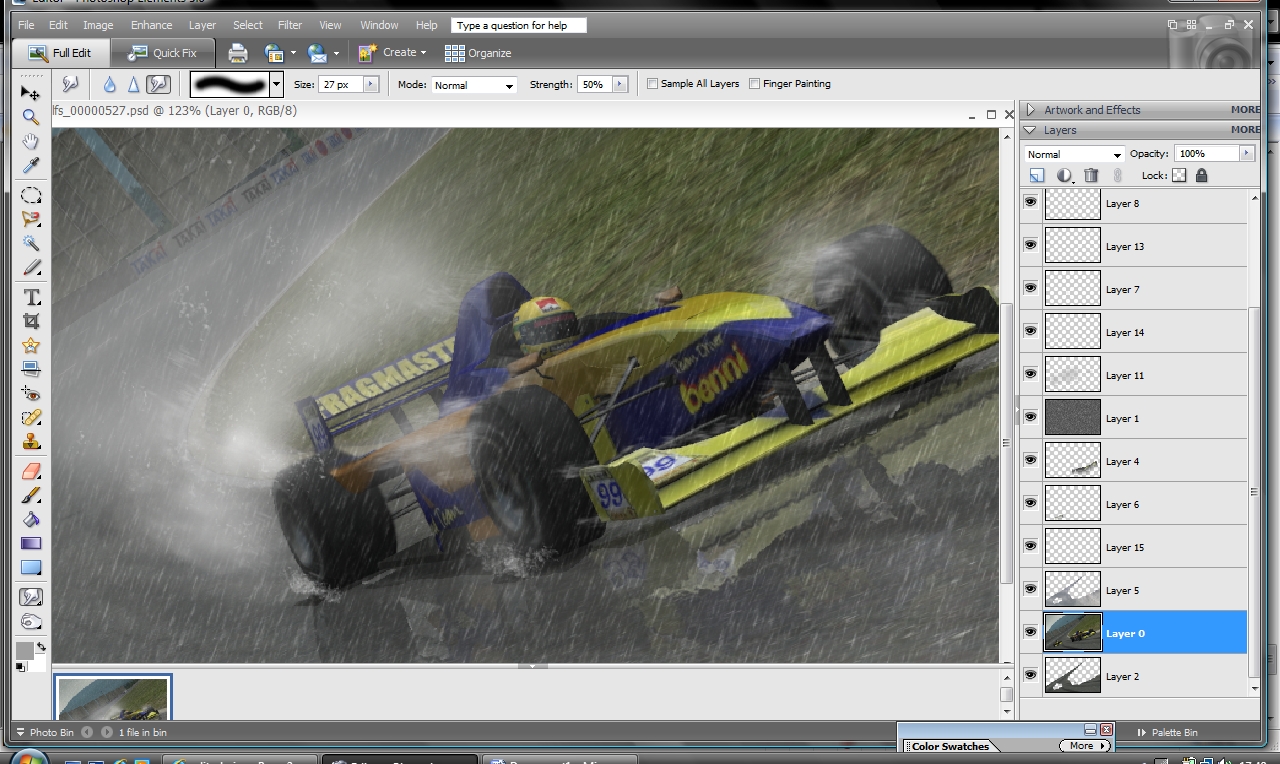Viewport: 1280px width, 764px height.
Task: Click in the help search field
Action: 518,25
